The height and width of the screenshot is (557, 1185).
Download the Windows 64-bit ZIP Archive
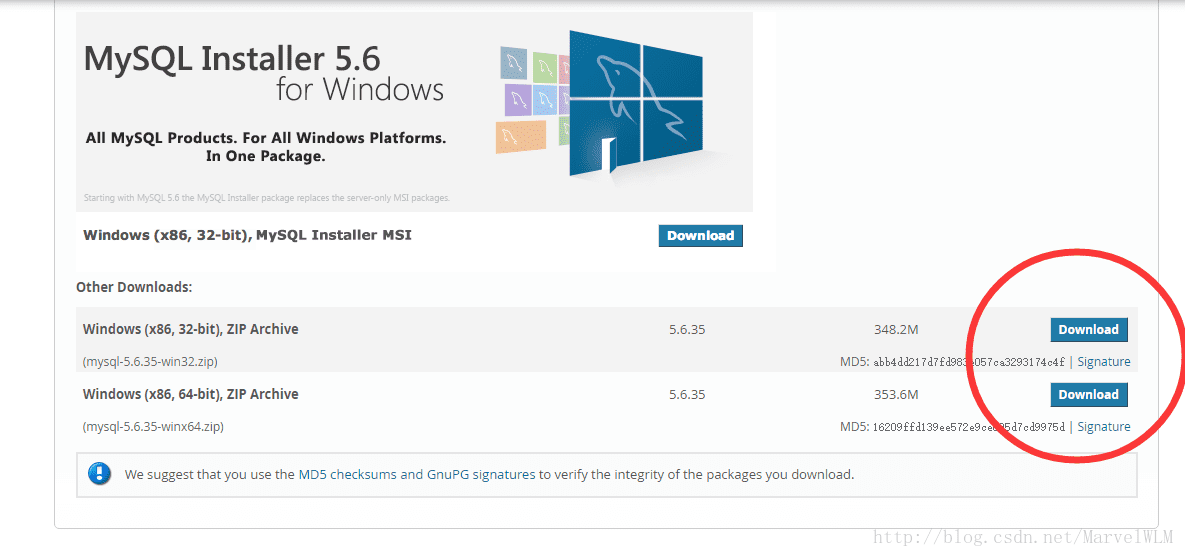point(1088,395)
